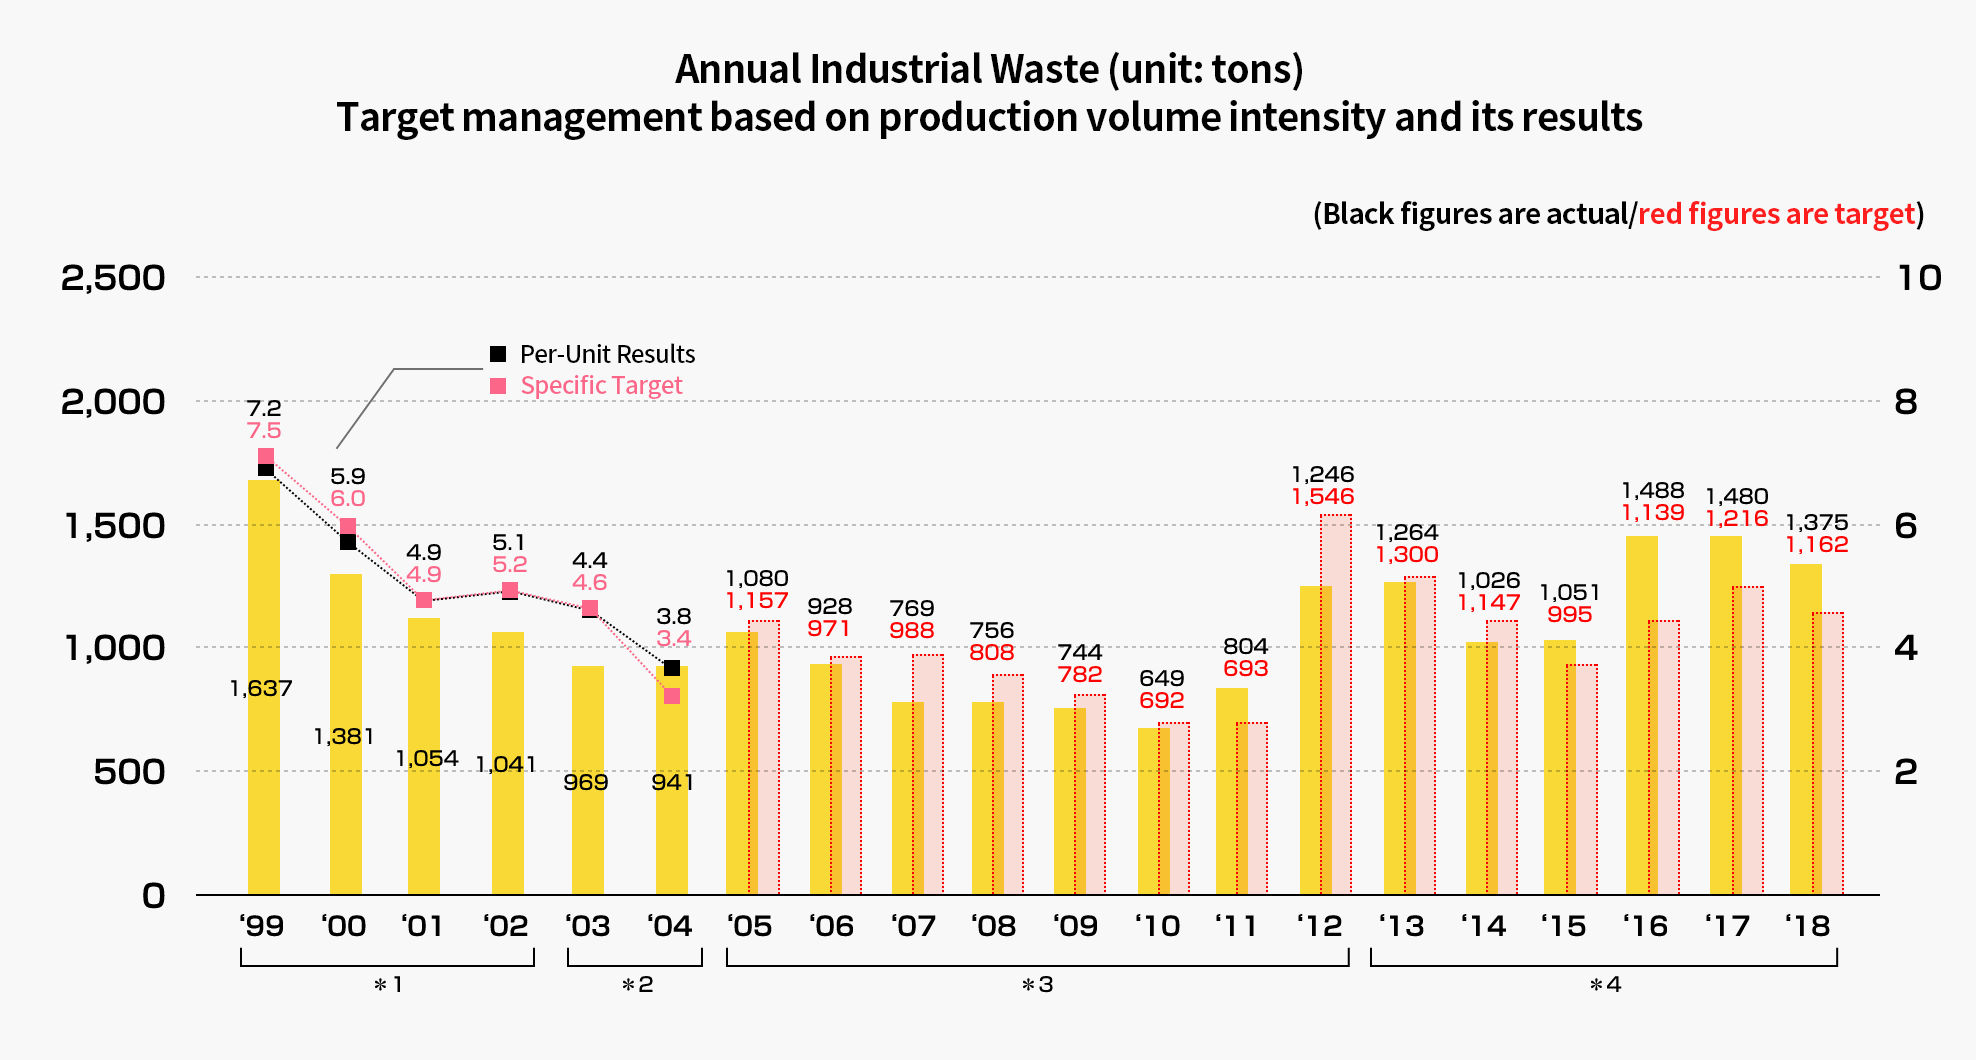Select the black data marker for '04
Viewport: 1976px width, 1060px height.
[672, 668]
